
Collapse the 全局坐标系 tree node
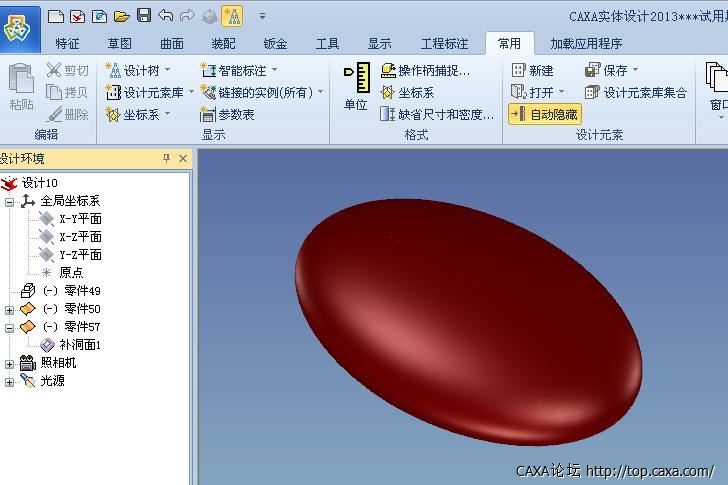tap(9, 201)
